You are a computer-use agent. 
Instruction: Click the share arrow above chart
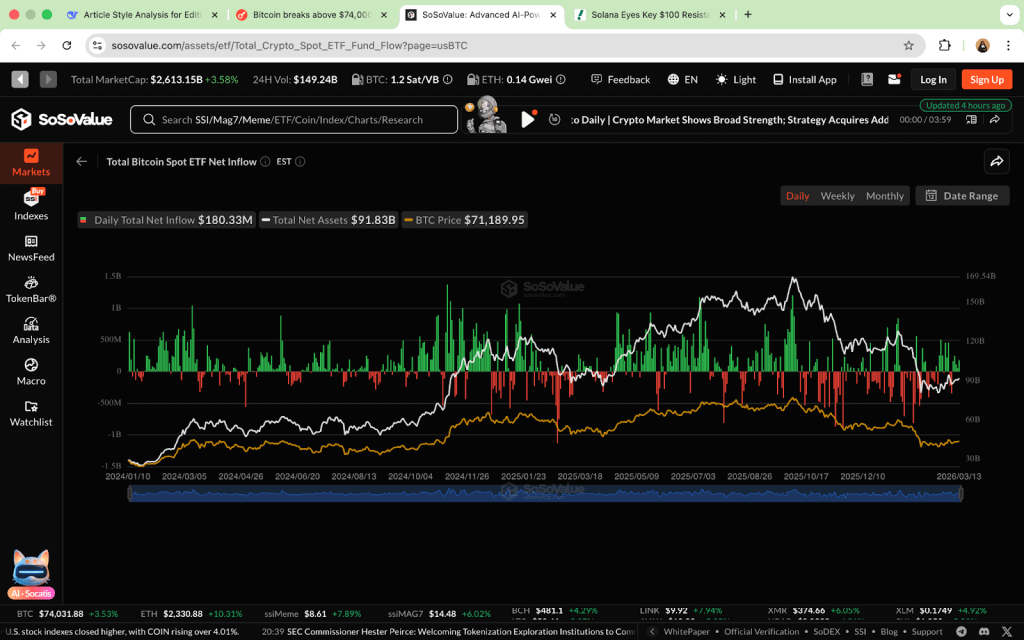996,161
